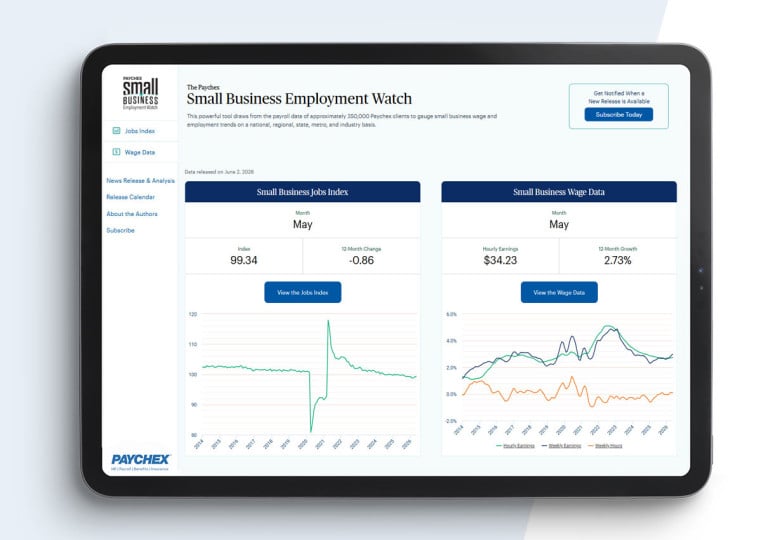Screen dimensions: 768x540
Task: Click the Subscribe link in sidebar
Action: click(120, 230)
